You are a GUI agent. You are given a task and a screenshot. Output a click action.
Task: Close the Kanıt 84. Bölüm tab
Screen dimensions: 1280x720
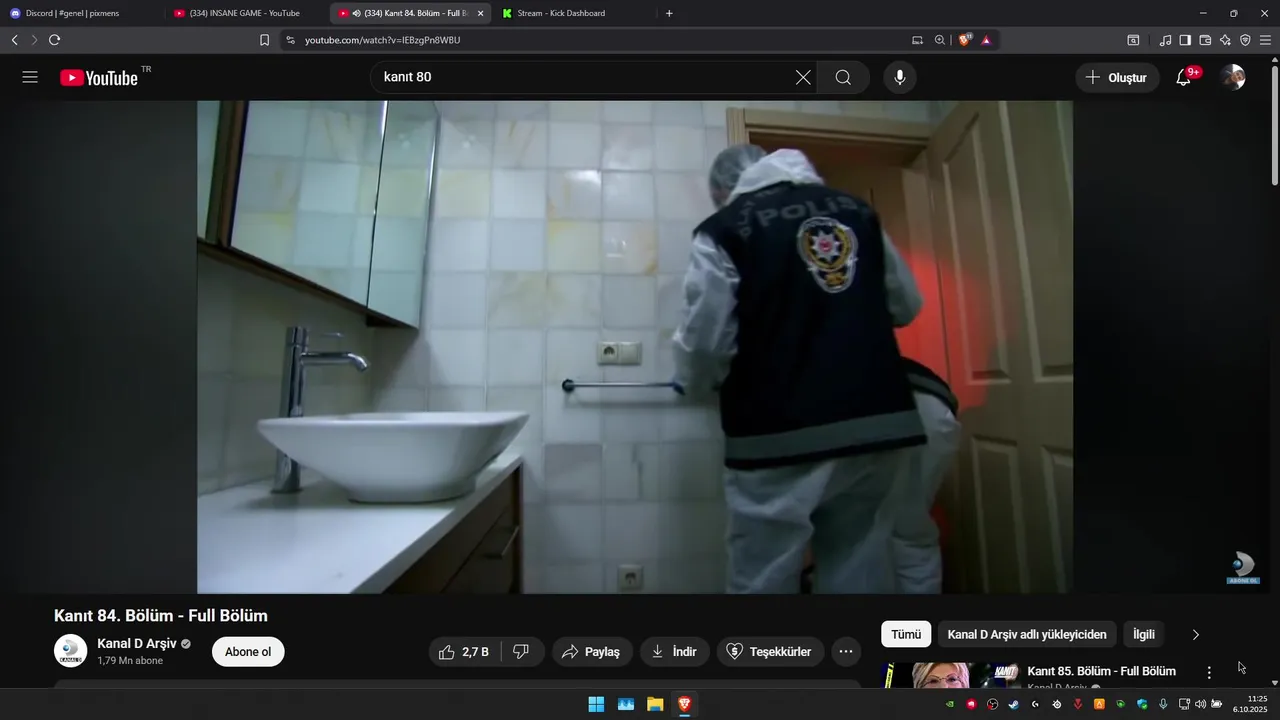(480, 13)
